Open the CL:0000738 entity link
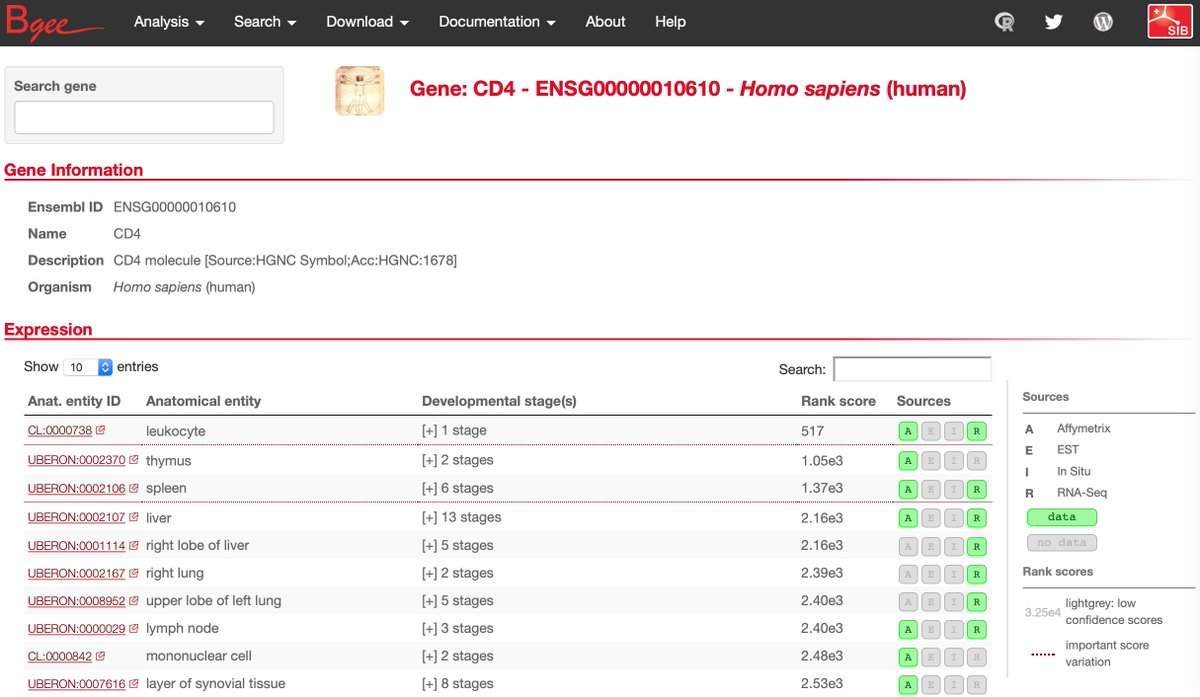This screenshot has width=1200, height=697. (x=60, y=430)
